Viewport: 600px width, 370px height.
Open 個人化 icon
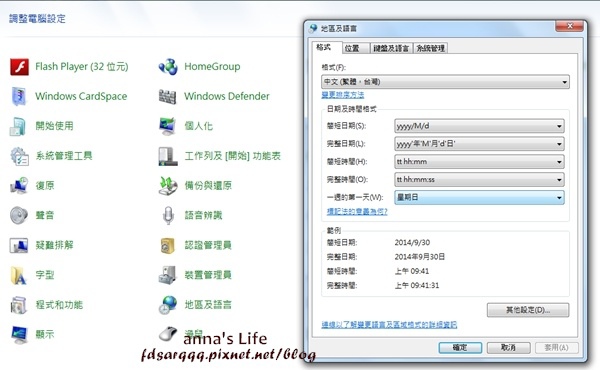pyautogui.click(x=168, y=126)
